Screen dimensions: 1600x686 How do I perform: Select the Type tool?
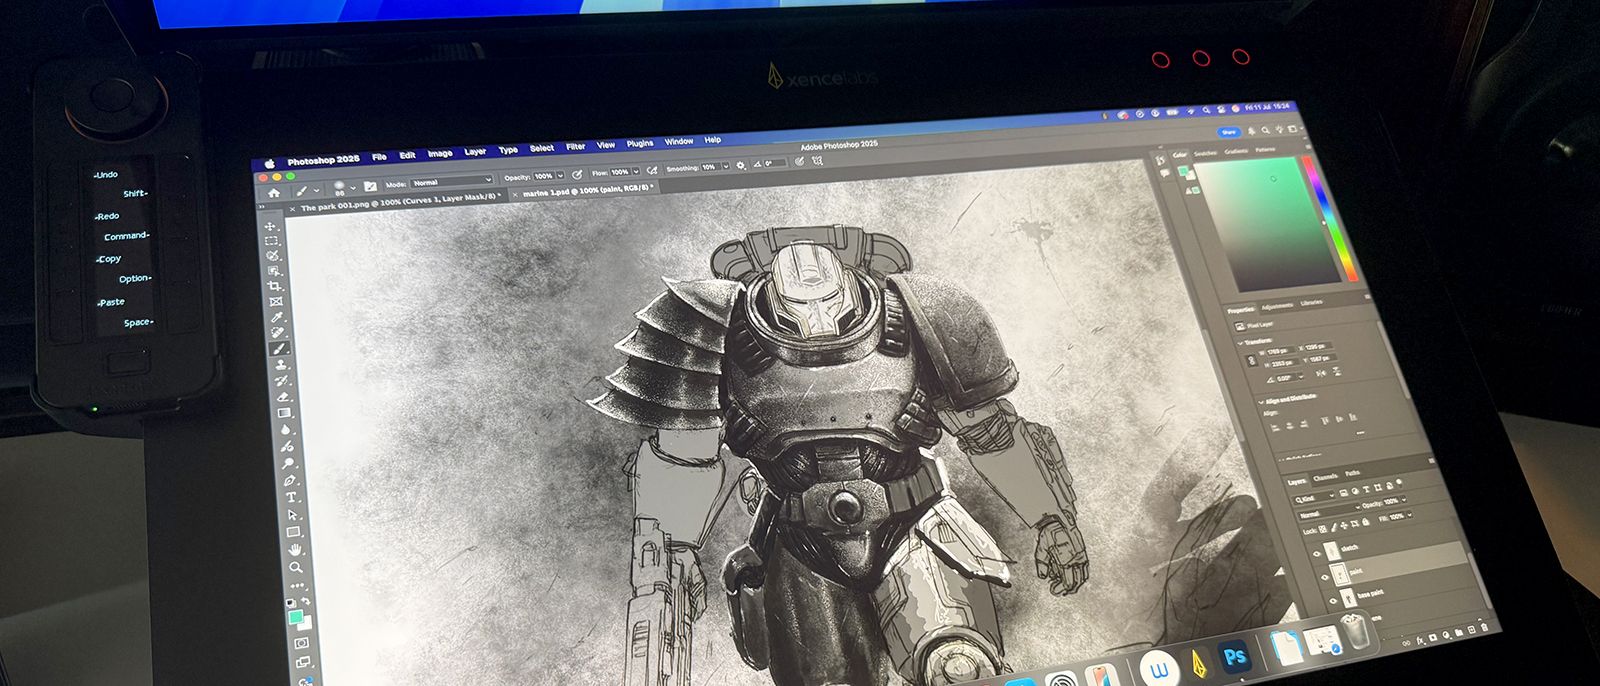point(292,497)
